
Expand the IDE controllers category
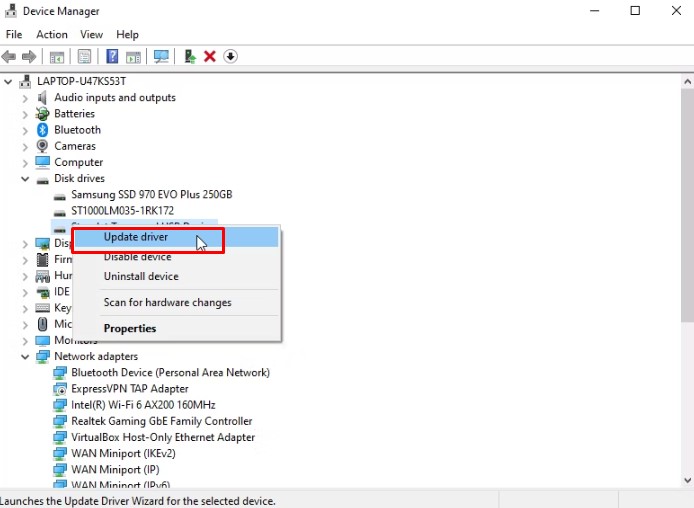click(25, 292)
